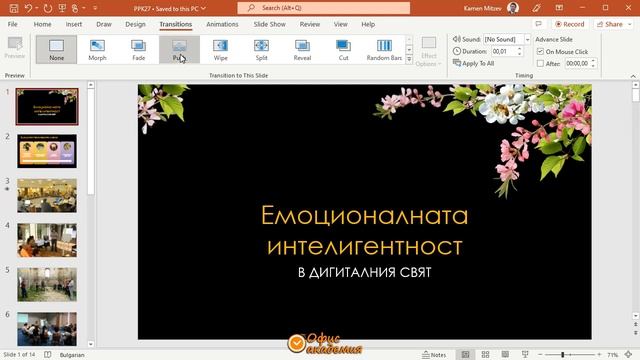The height and width of the screenshot is (360, 640).
Task: Open the Help tab
Action: pyautogui.click(x=368, y=24)
